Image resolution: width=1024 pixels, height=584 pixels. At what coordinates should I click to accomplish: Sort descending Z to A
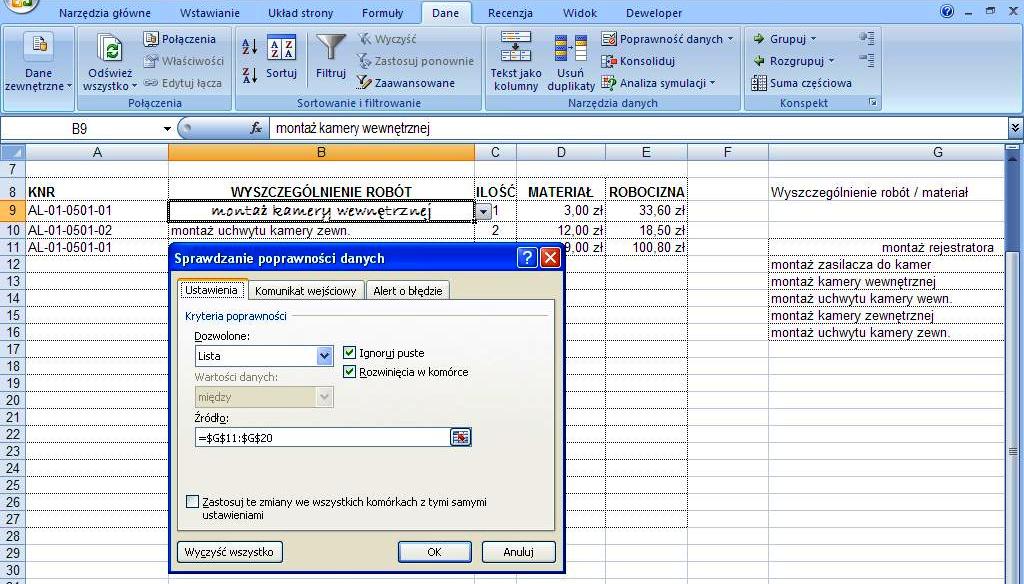coord(249,75)
